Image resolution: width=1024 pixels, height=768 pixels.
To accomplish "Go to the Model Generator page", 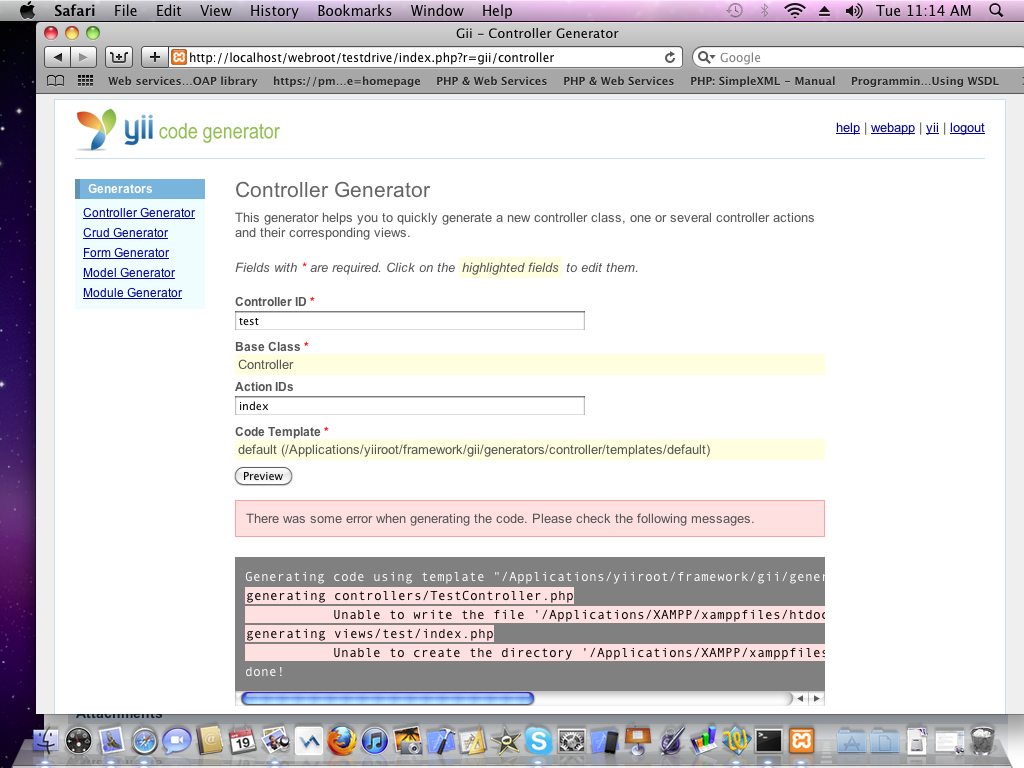I will 129,273.
